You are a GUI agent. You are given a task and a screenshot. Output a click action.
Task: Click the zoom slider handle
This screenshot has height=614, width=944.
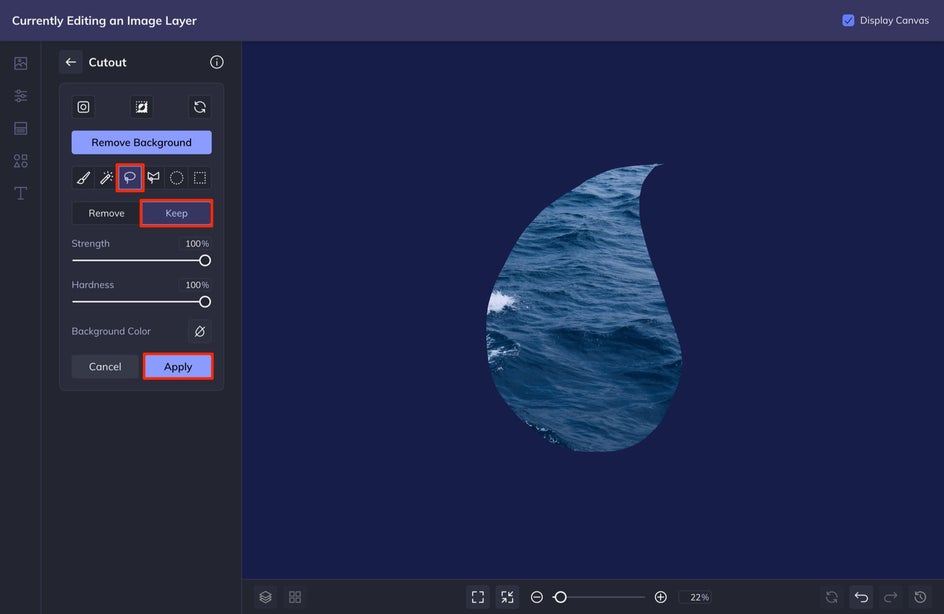560,597
